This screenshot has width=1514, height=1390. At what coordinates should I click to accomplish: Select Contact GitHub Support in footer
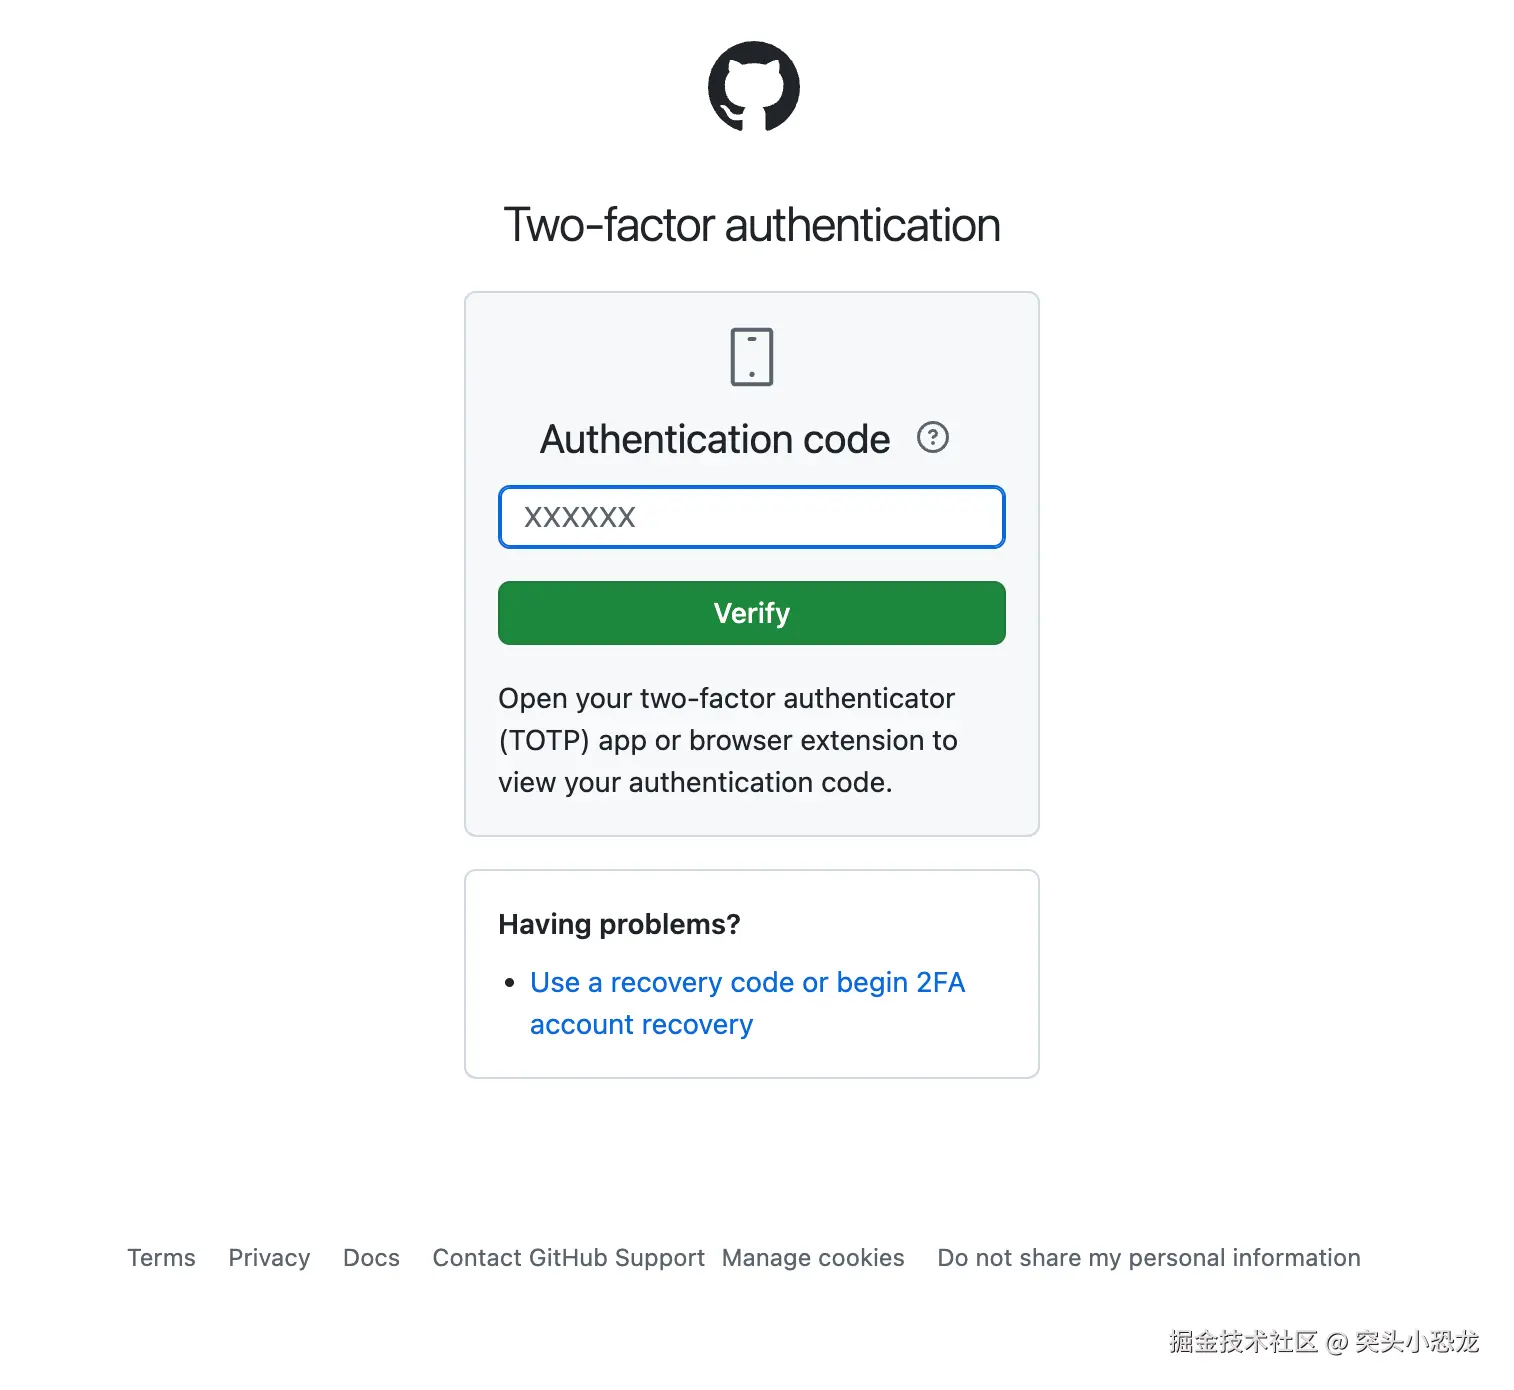pyautogui.click(x=568, y=1258)
